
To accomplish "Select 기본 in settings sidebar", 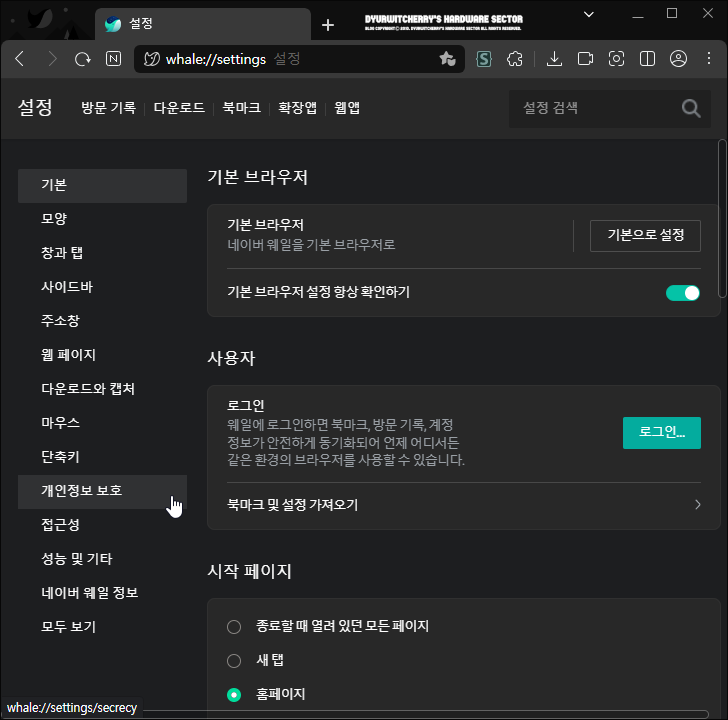I will pos(102,186).
